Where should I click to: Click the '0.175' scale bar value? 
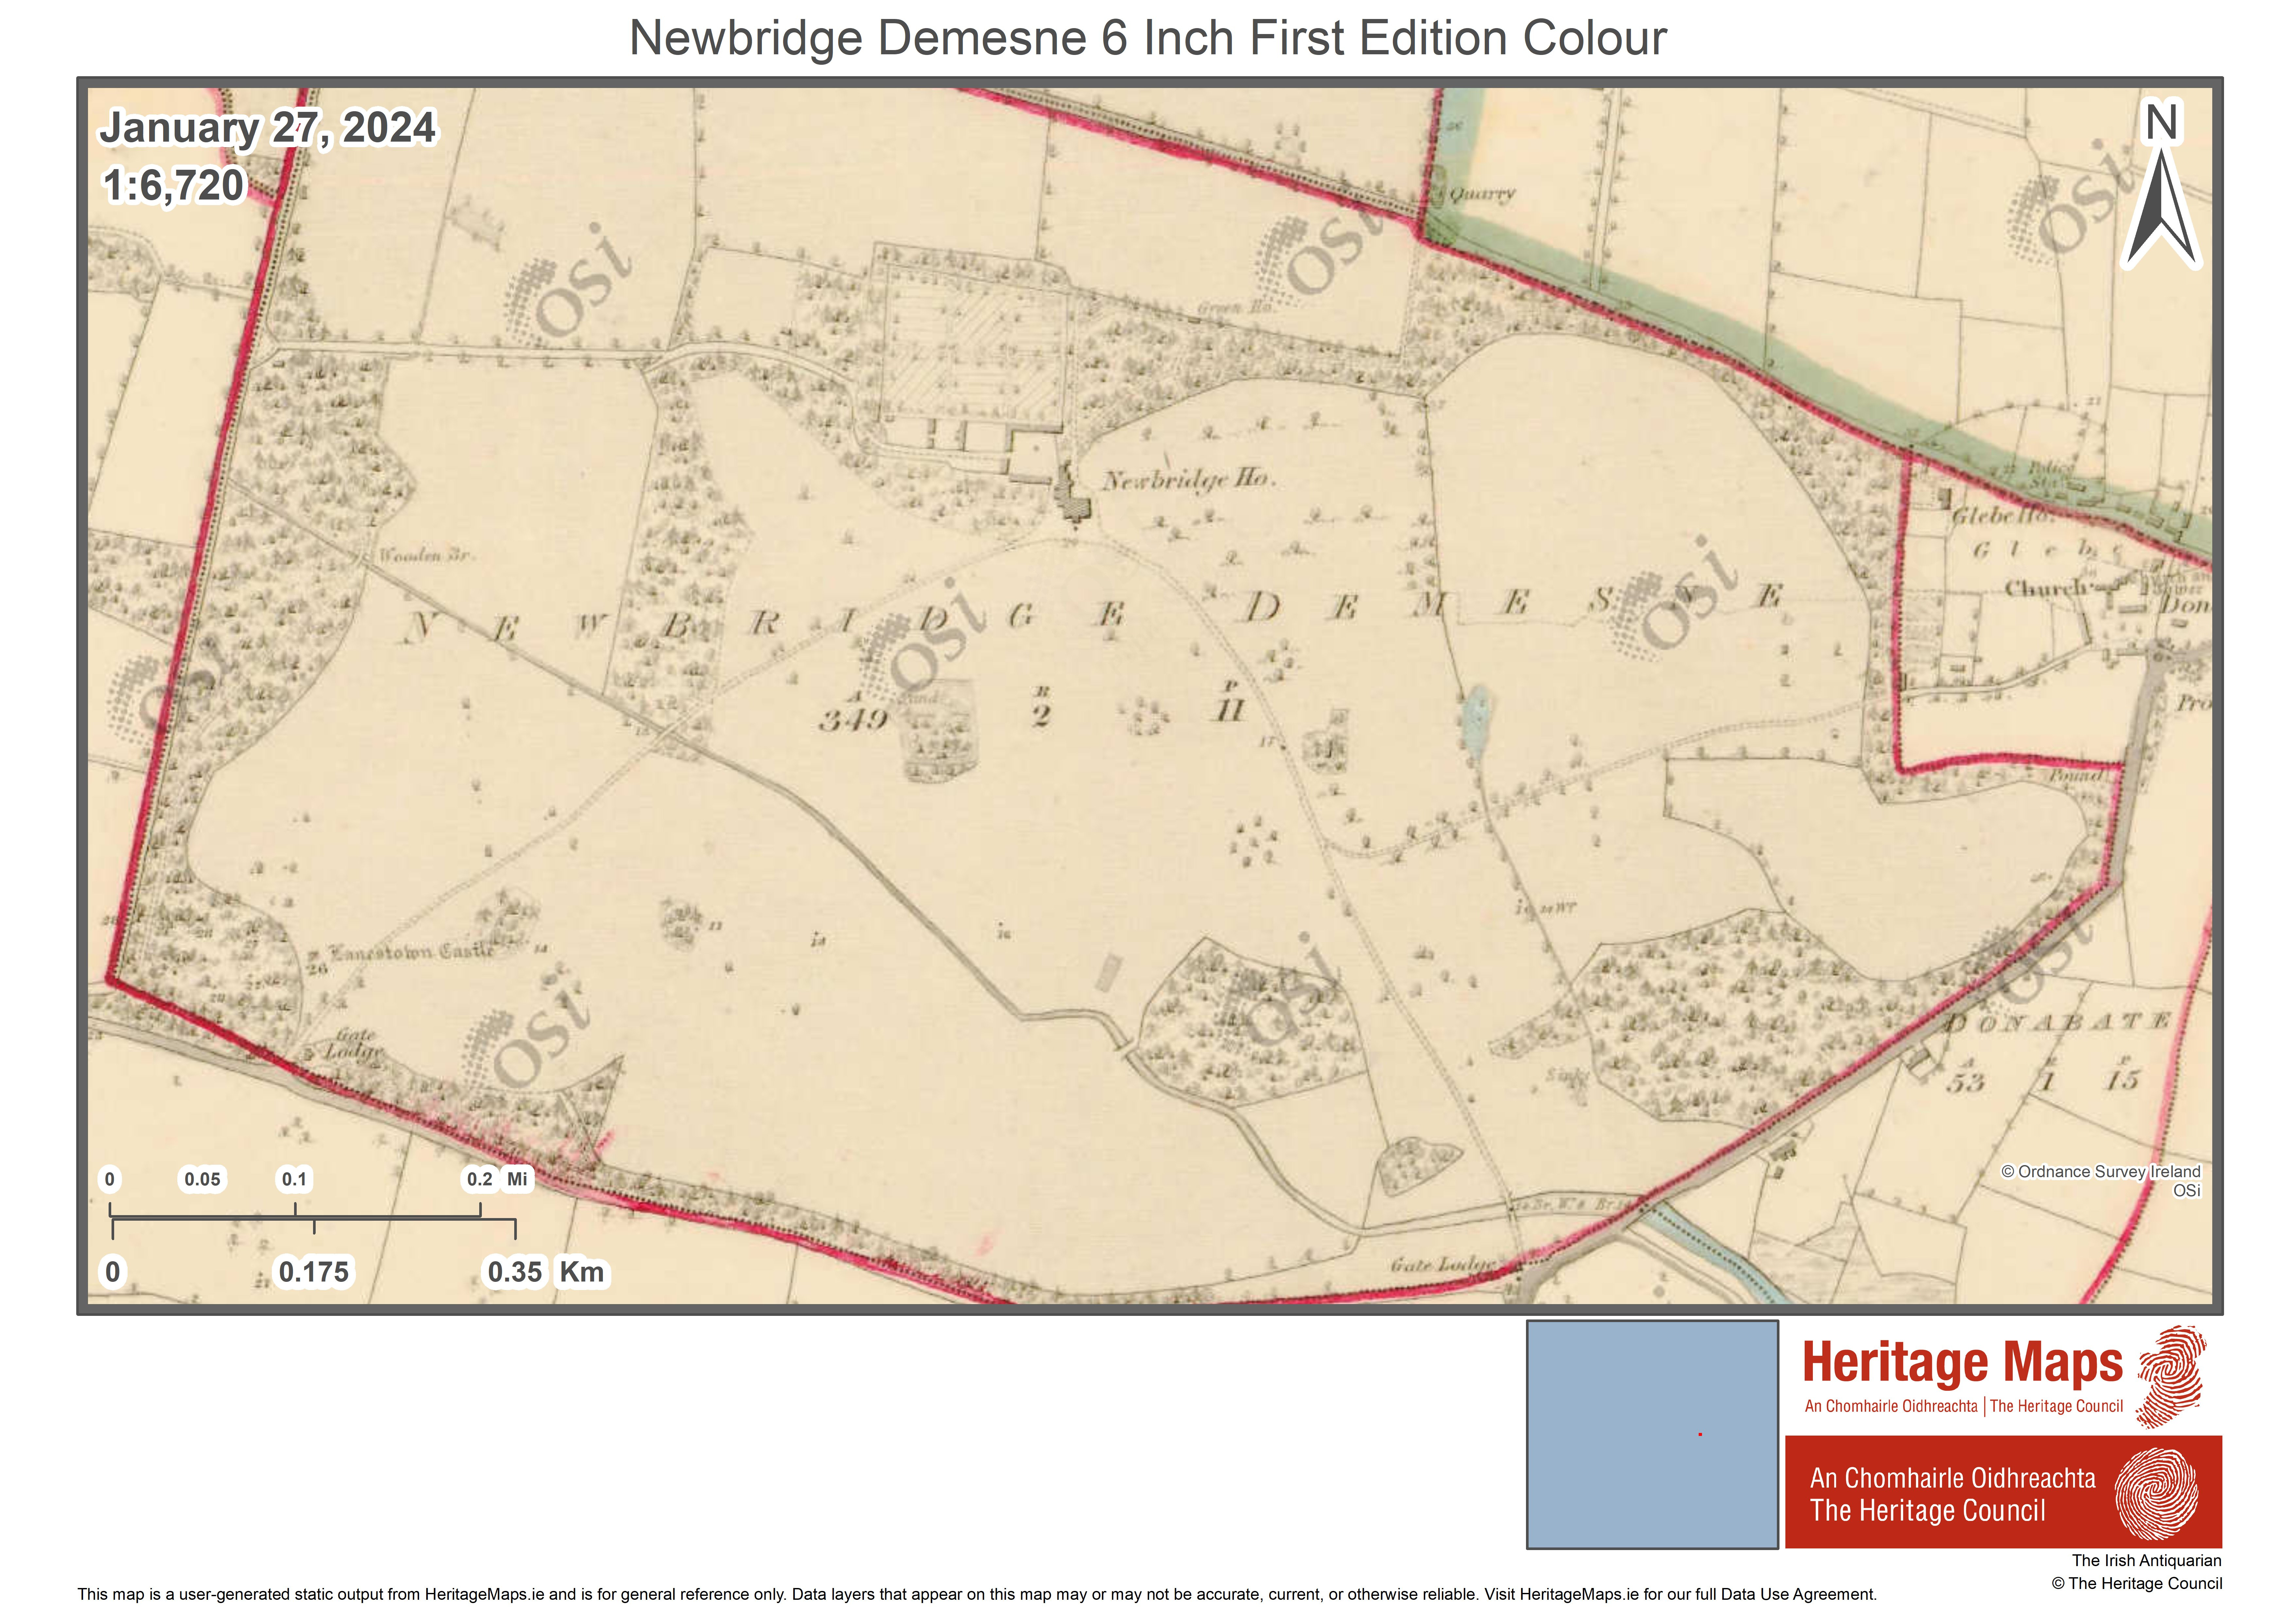click(x=314, y=1272)
